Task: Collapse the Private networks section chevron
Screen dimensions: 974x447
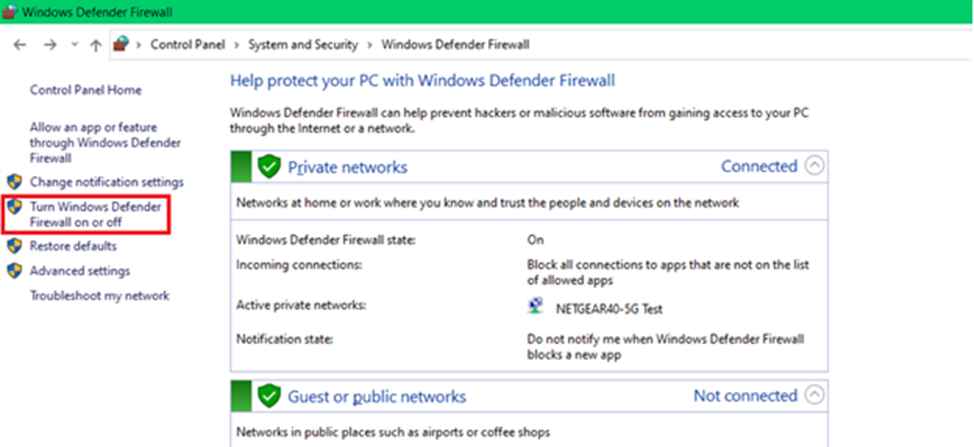Action: [815, 166]
